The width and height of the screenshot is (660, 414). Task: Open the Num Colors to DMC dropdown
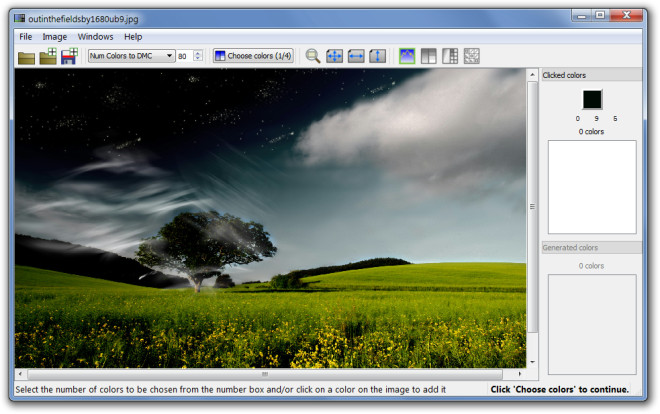pos(131,56)
